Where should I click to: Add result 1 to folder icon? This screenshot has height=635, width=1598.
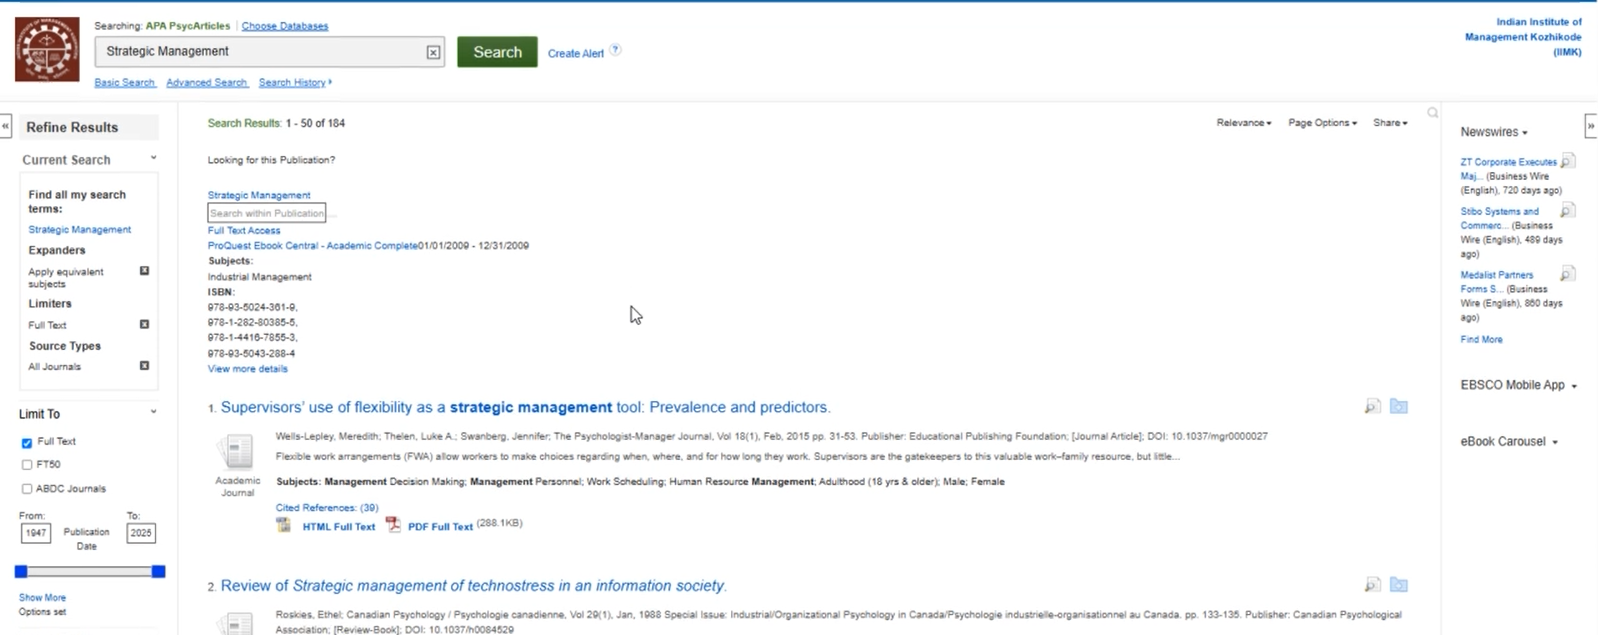coord(1398,406)
